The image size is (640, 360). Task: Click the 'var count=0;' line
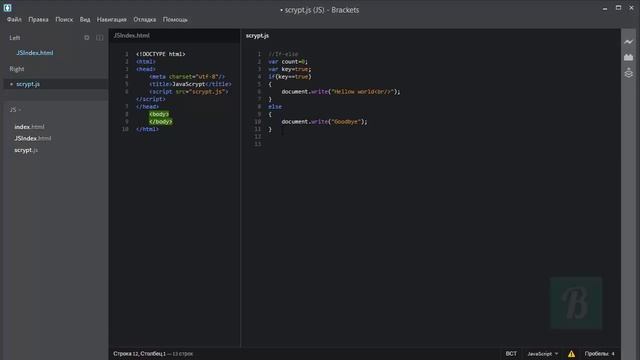point(288,62)
